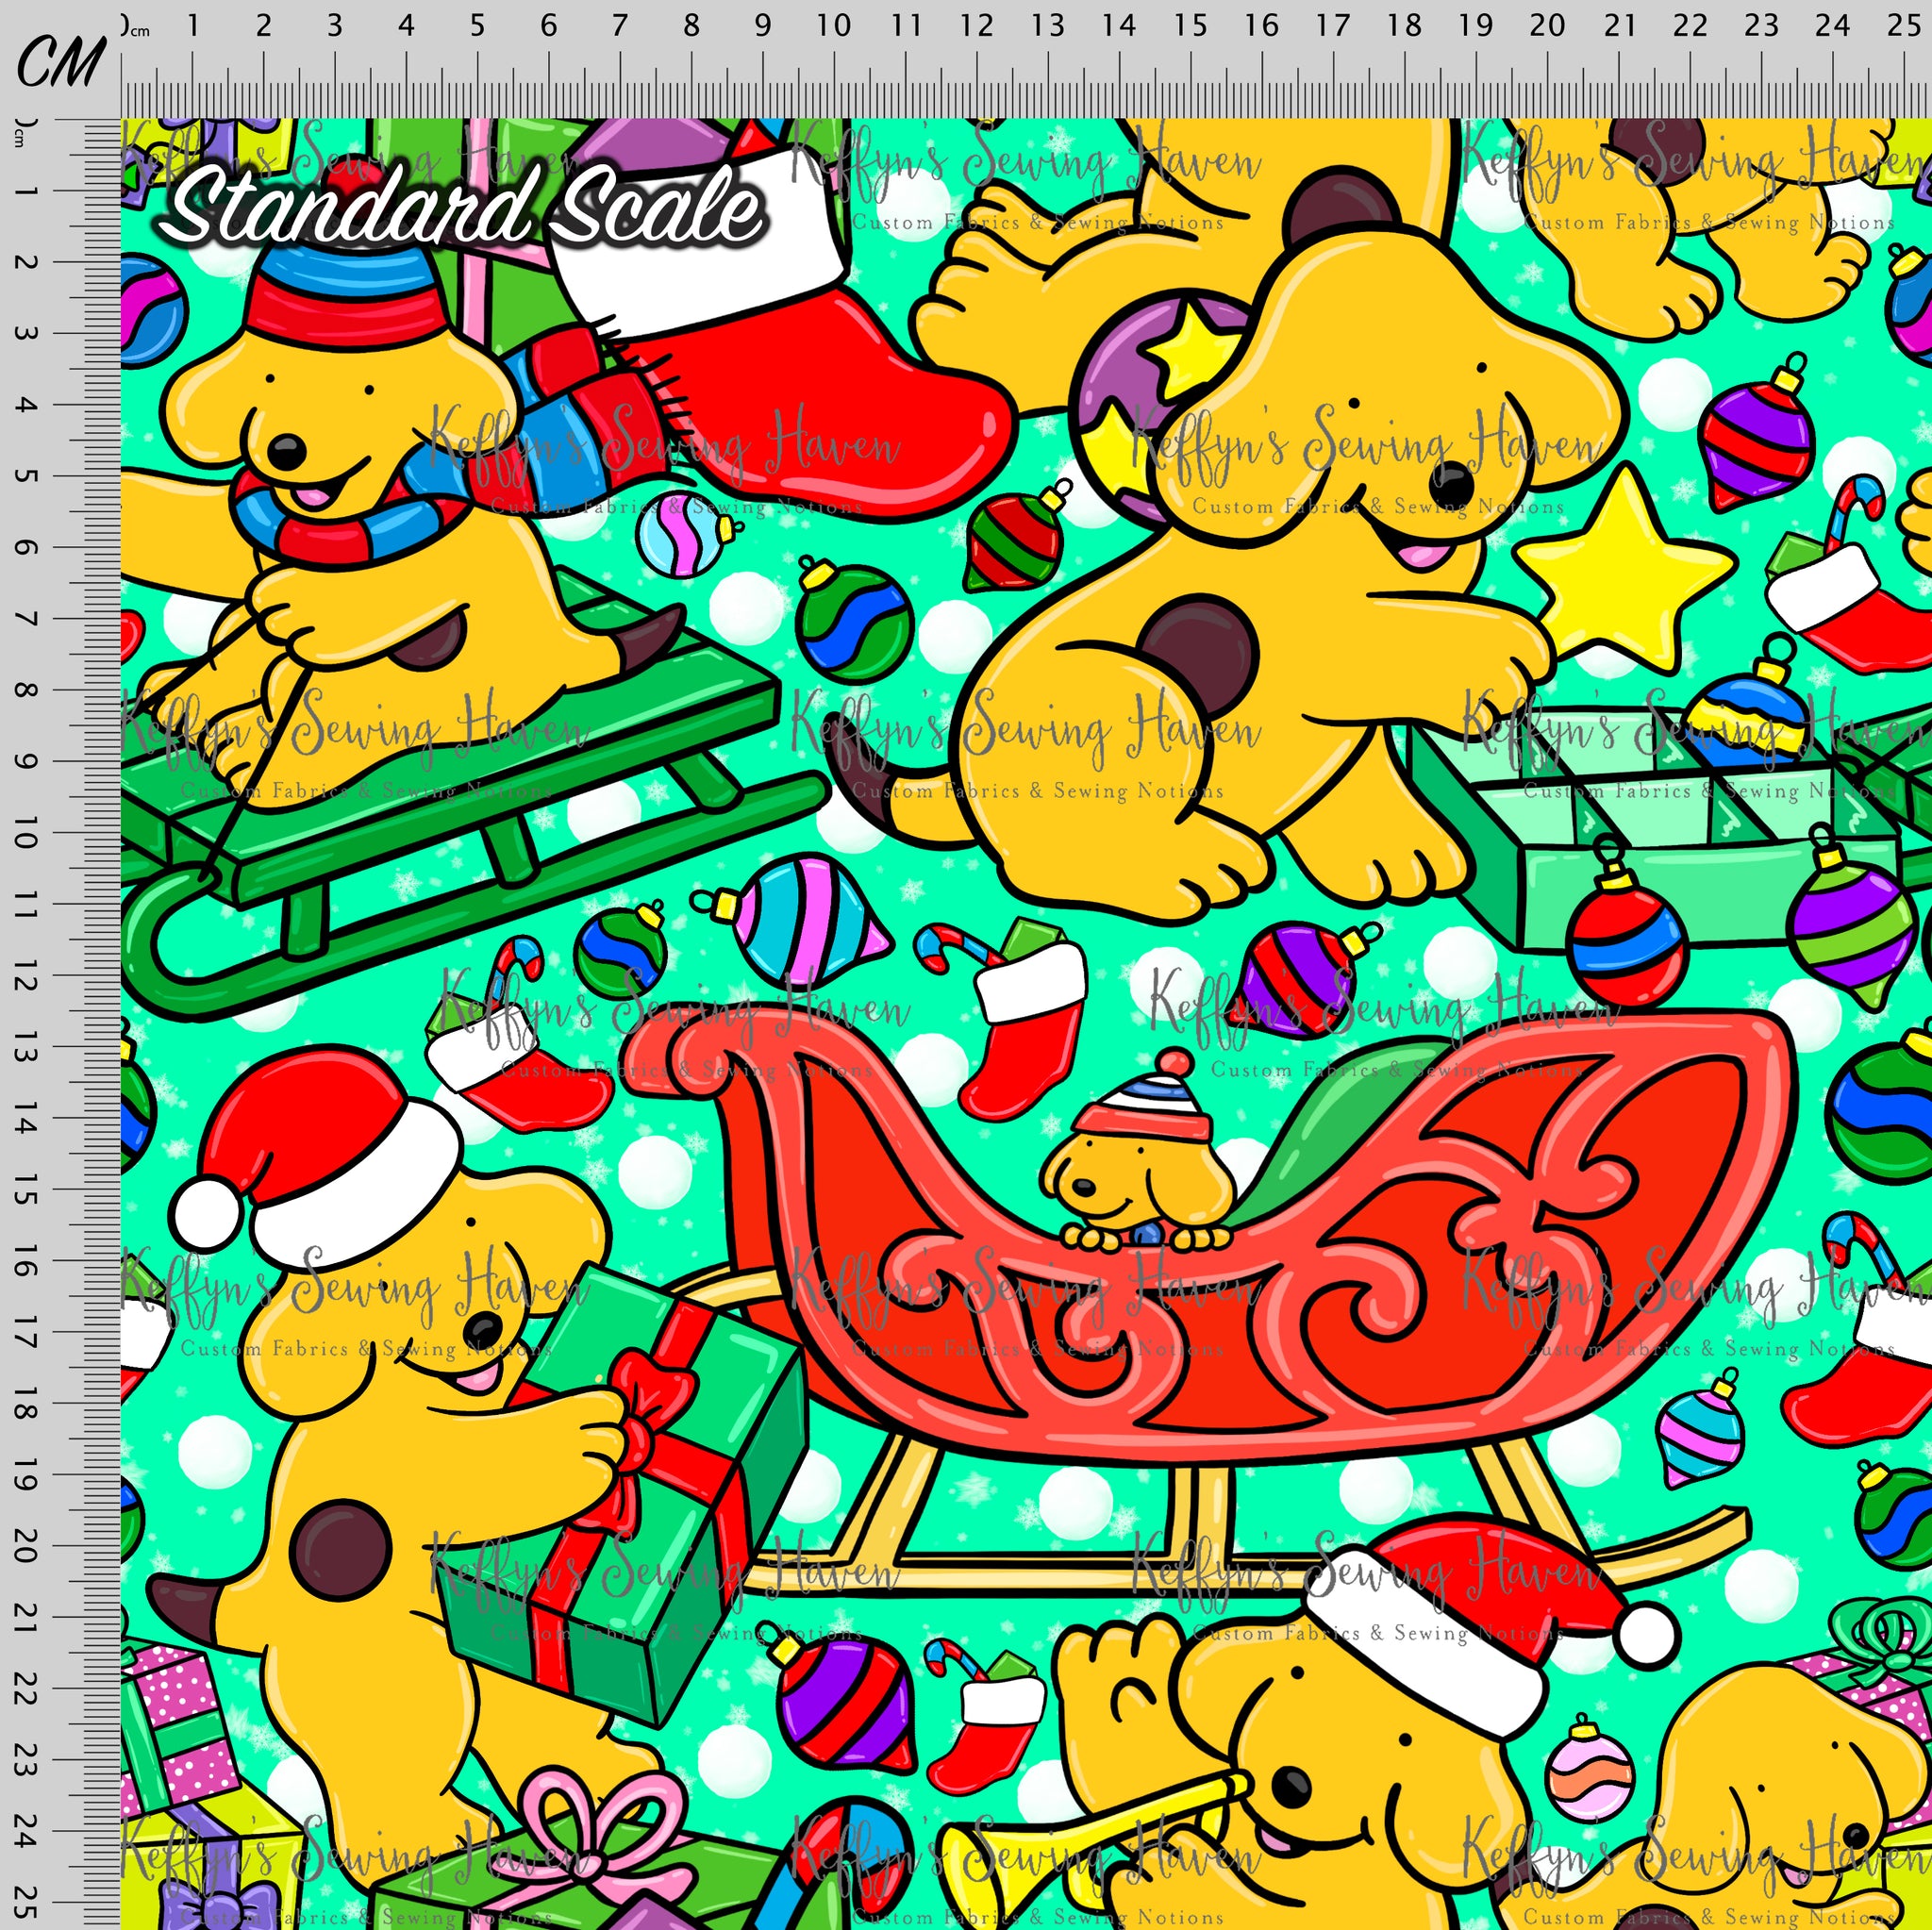Viewport: 1932px width, 1930px height.
Task: Click number 5 on the top ruler
Action: click(478, 24)
